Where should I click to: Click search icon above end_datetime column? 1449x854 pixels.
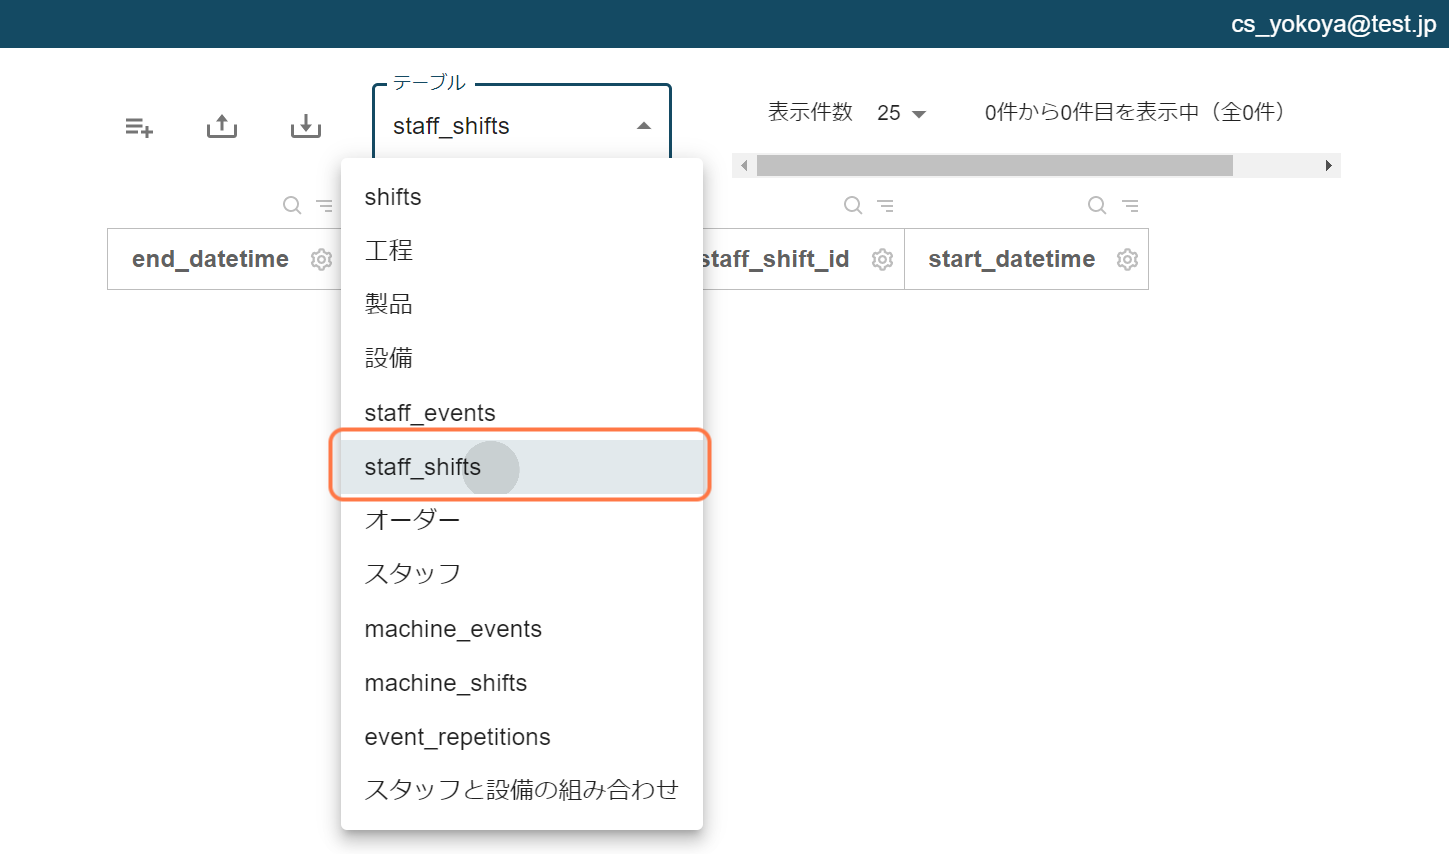[x=292, y=205]
